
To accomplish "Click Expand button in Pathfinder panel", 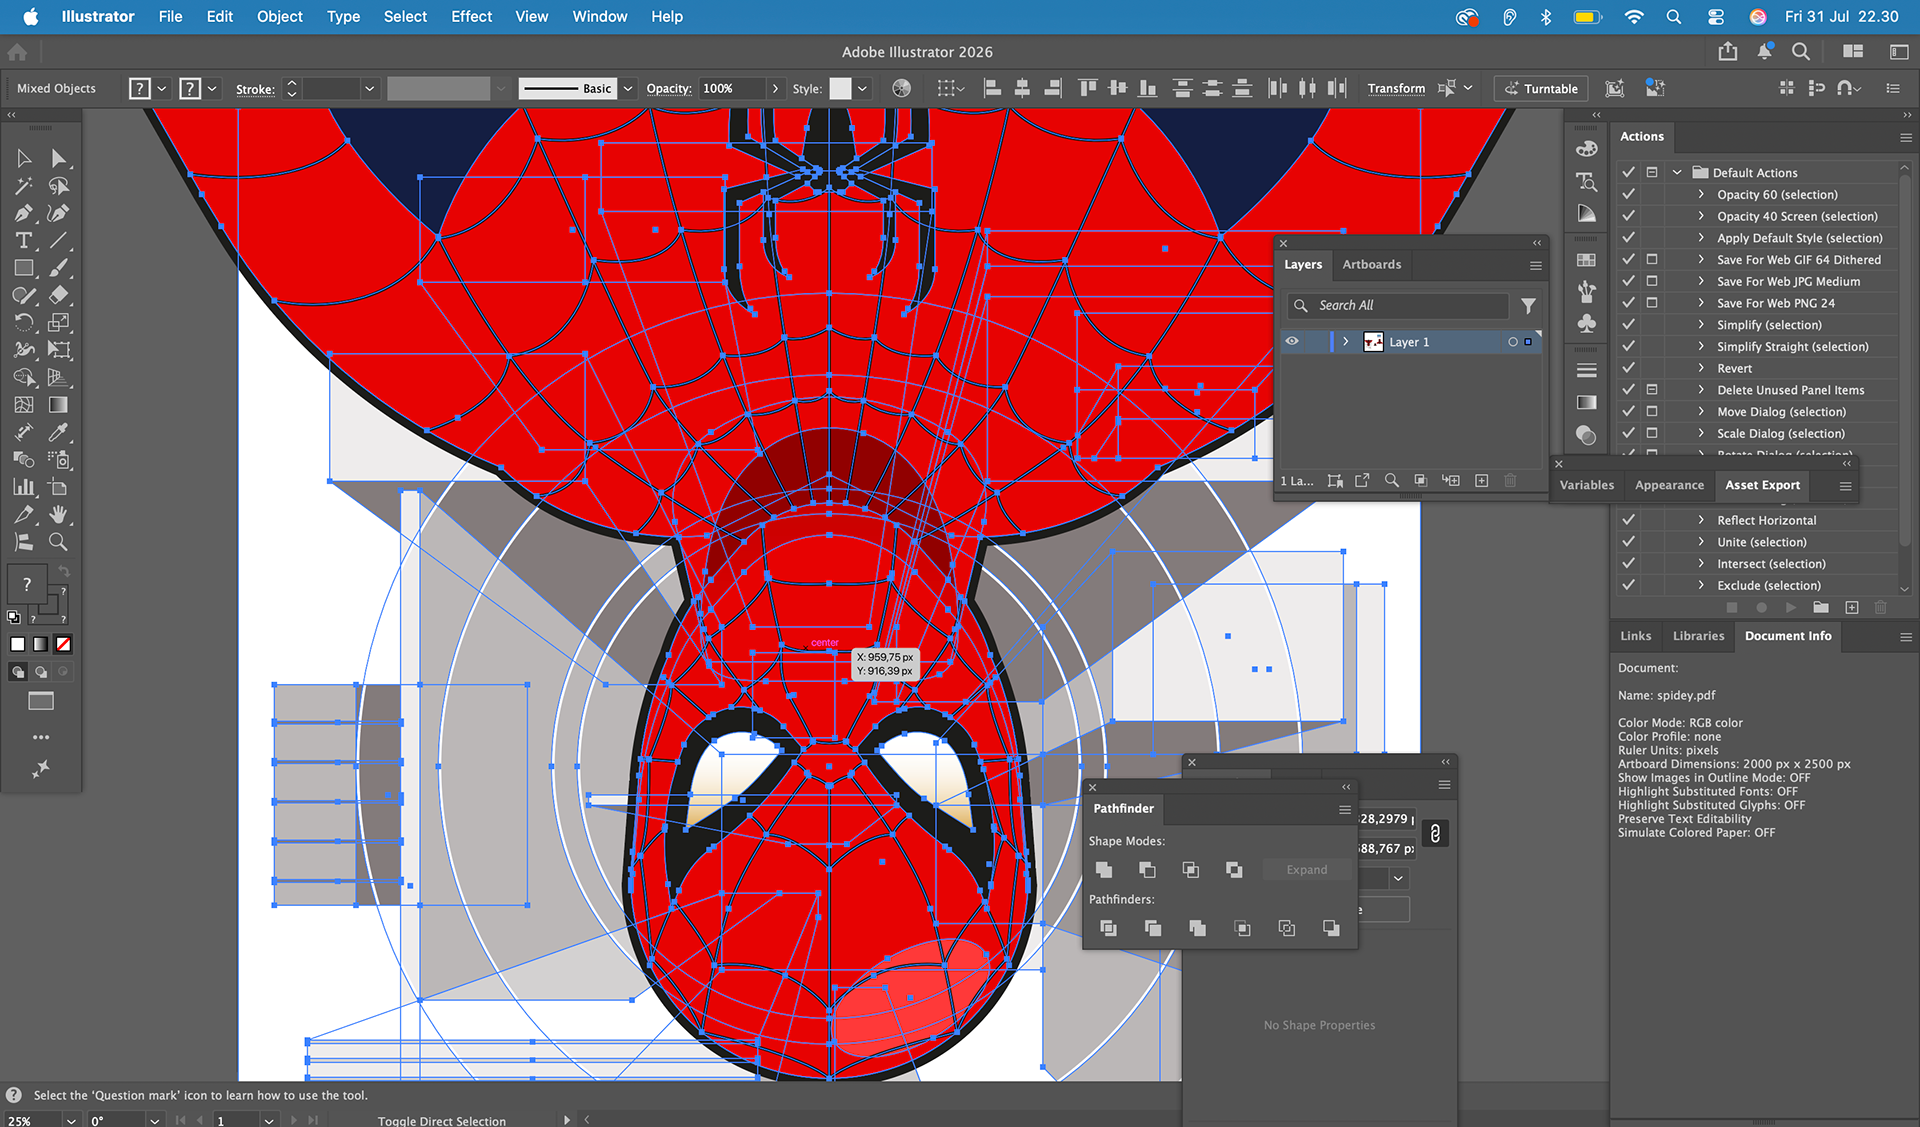I will (x=1306, y=870).
